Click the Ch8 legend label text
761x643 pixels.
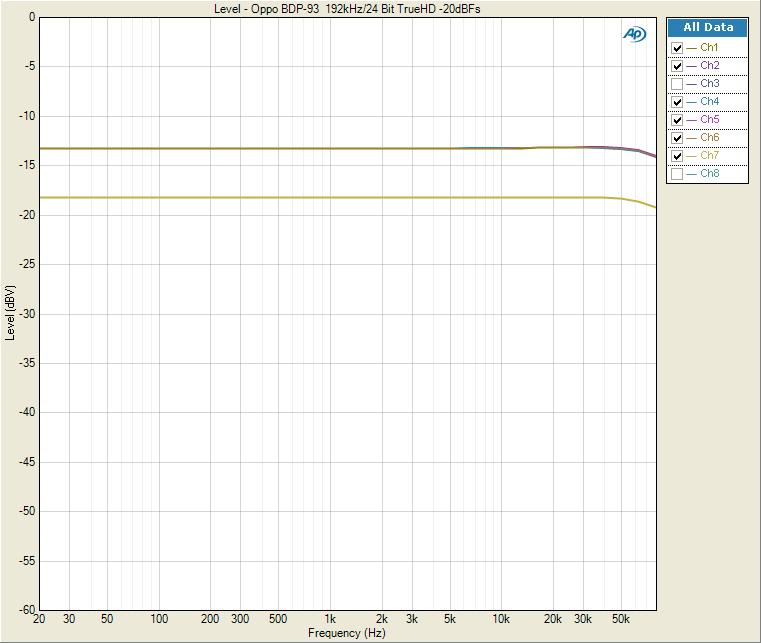tap(709, 174)
